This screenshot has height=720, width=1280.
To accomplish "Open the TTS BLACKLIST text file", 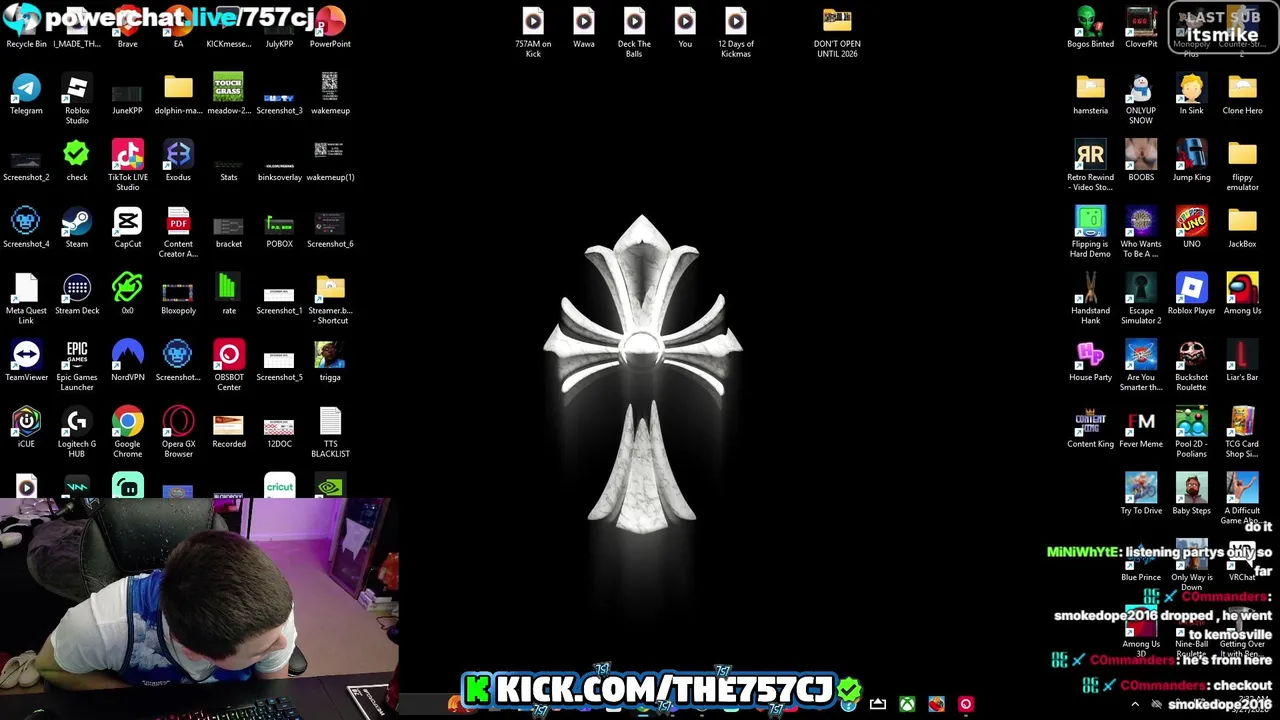I will (x=330, y=433).
